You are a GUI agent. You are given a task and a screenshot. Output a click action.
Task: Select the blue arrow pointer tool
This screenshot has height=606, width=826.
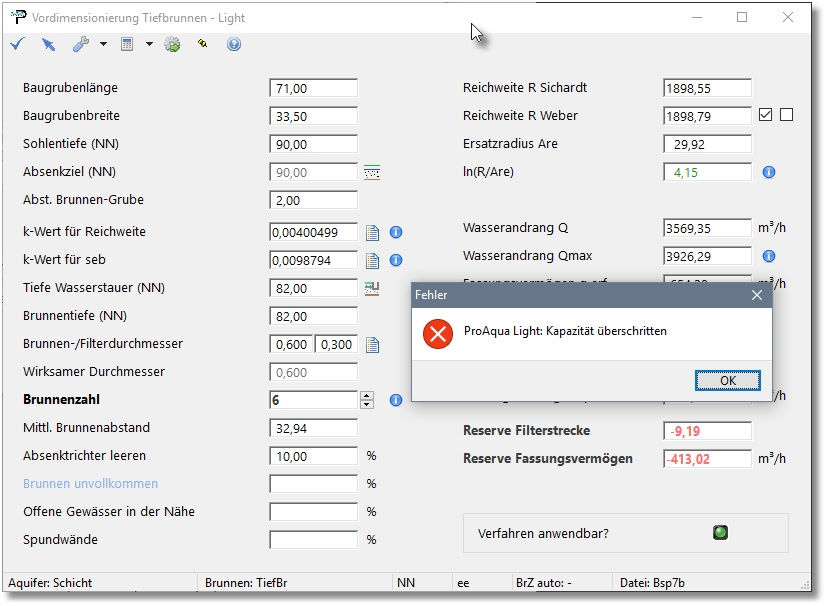pyautogui.click(x=48, y=44)
